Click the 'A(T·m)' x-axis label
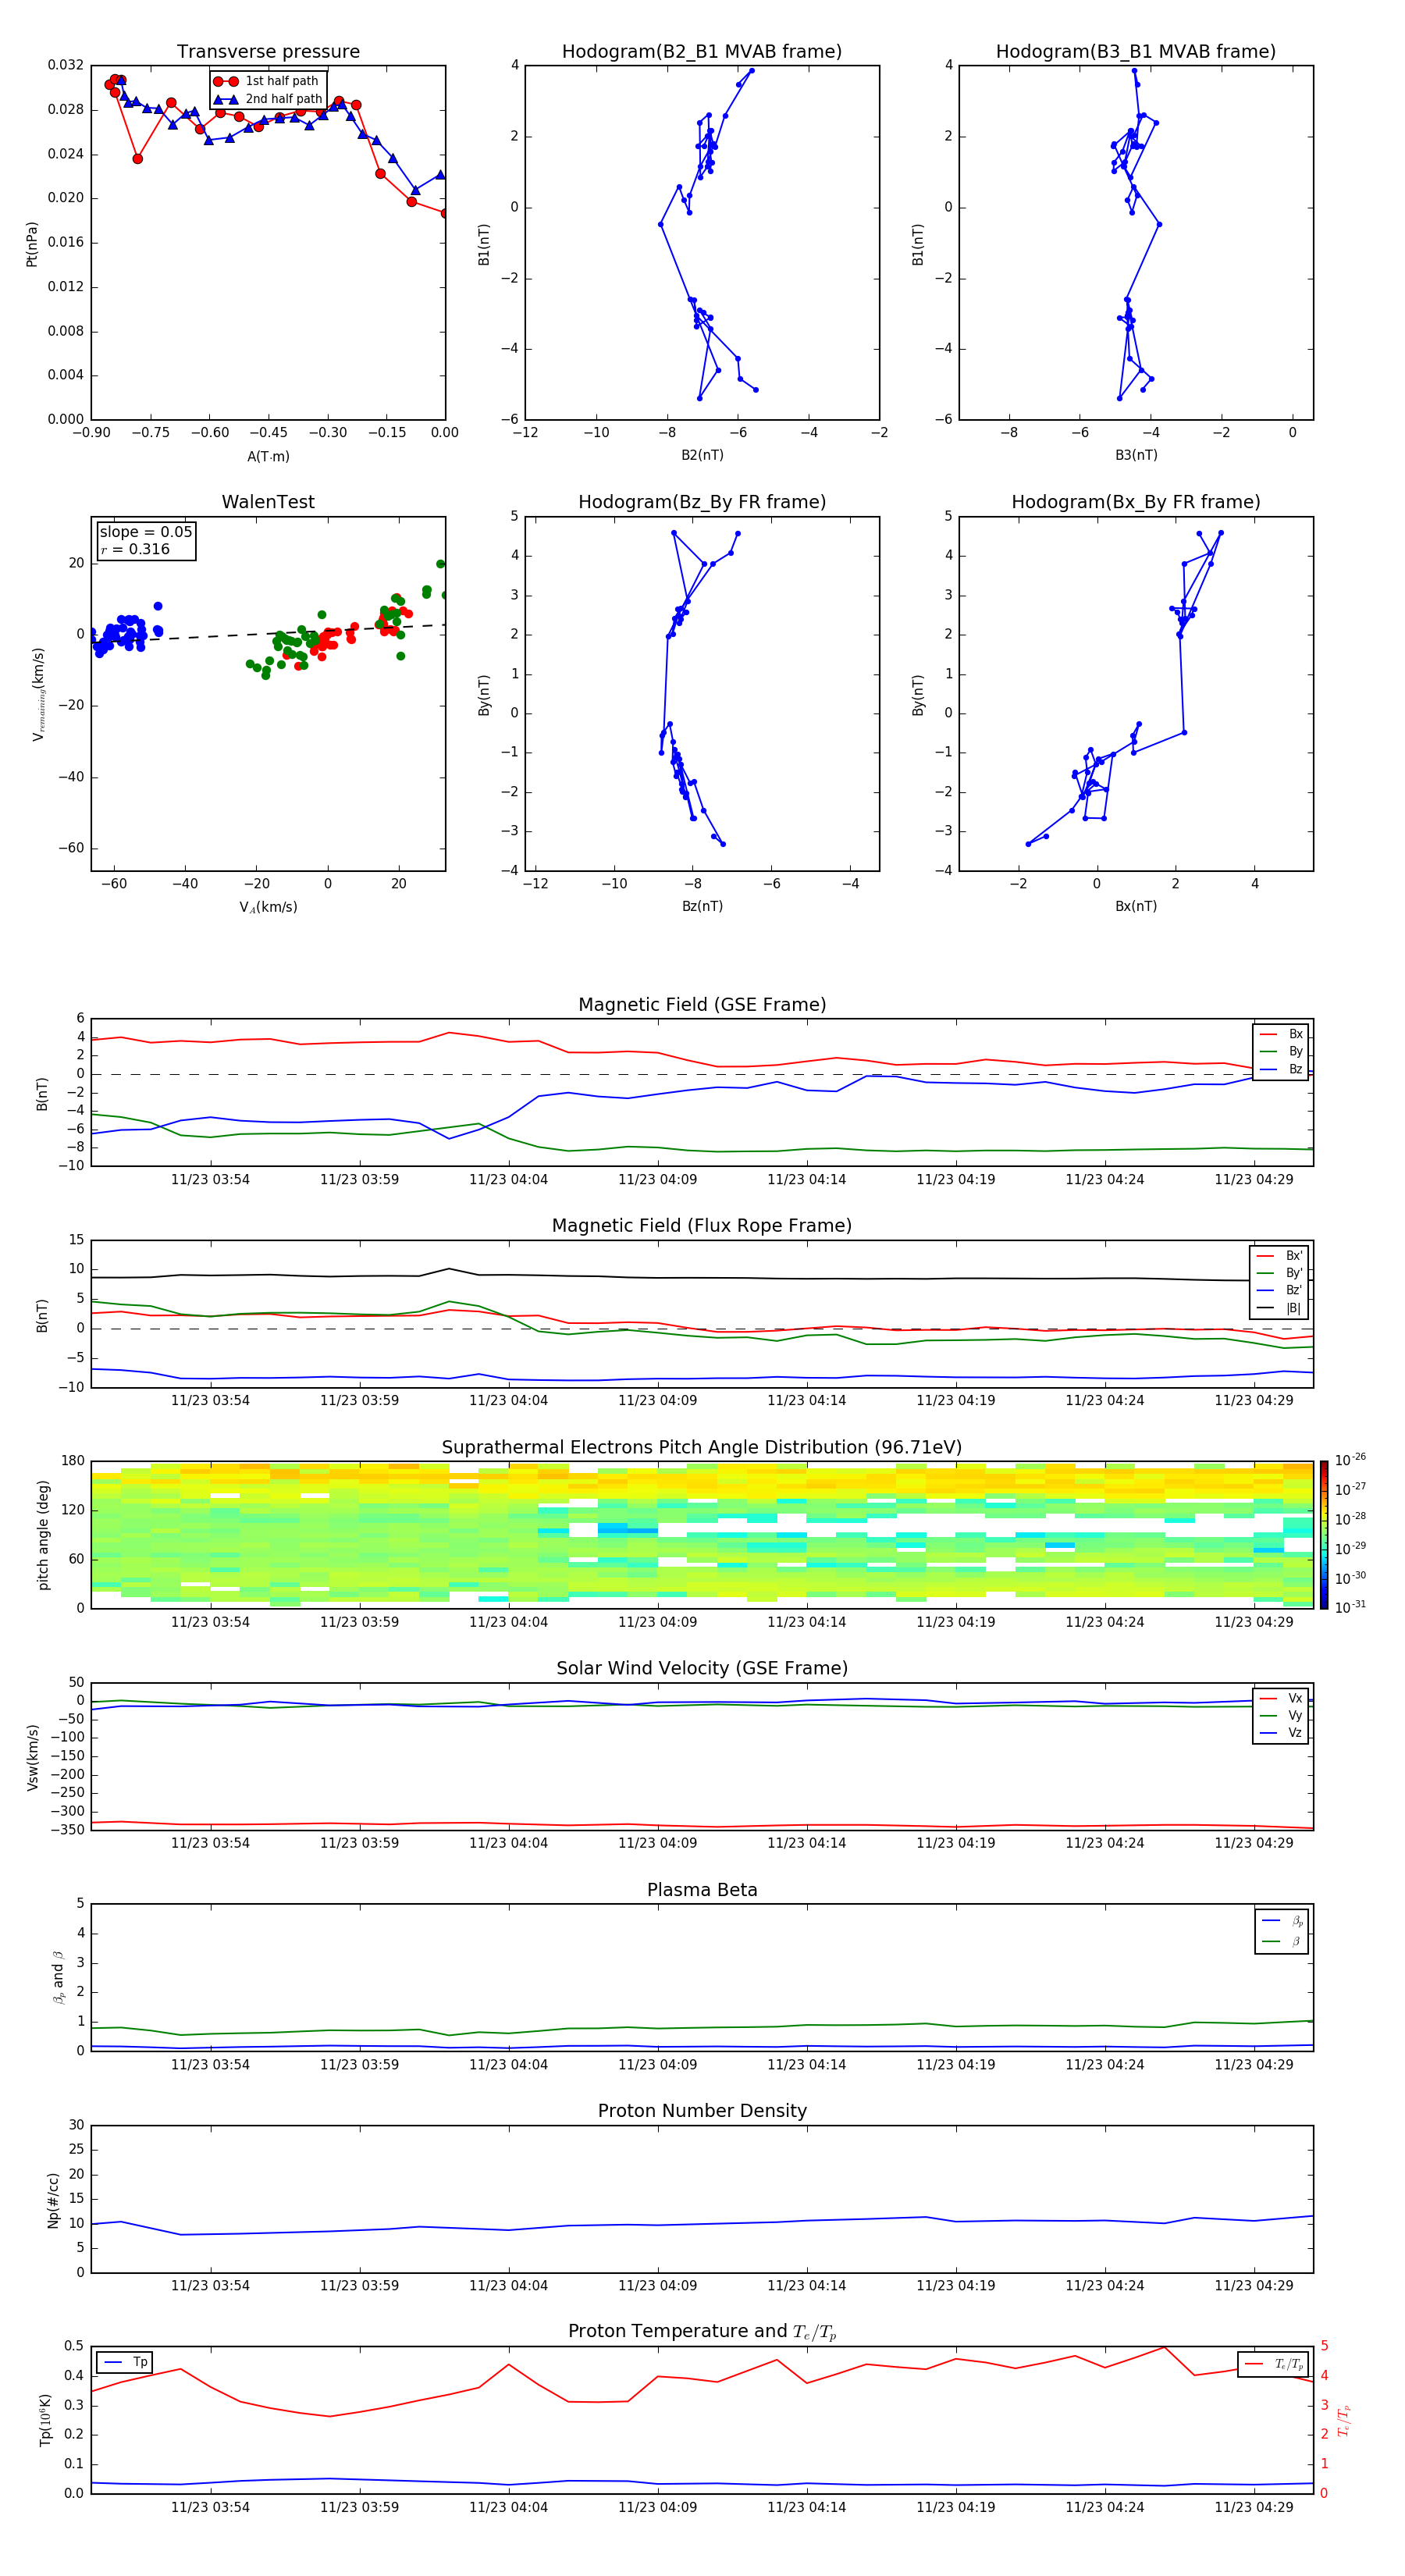This screenshot has height=2576, width=1405. point(268,457)
